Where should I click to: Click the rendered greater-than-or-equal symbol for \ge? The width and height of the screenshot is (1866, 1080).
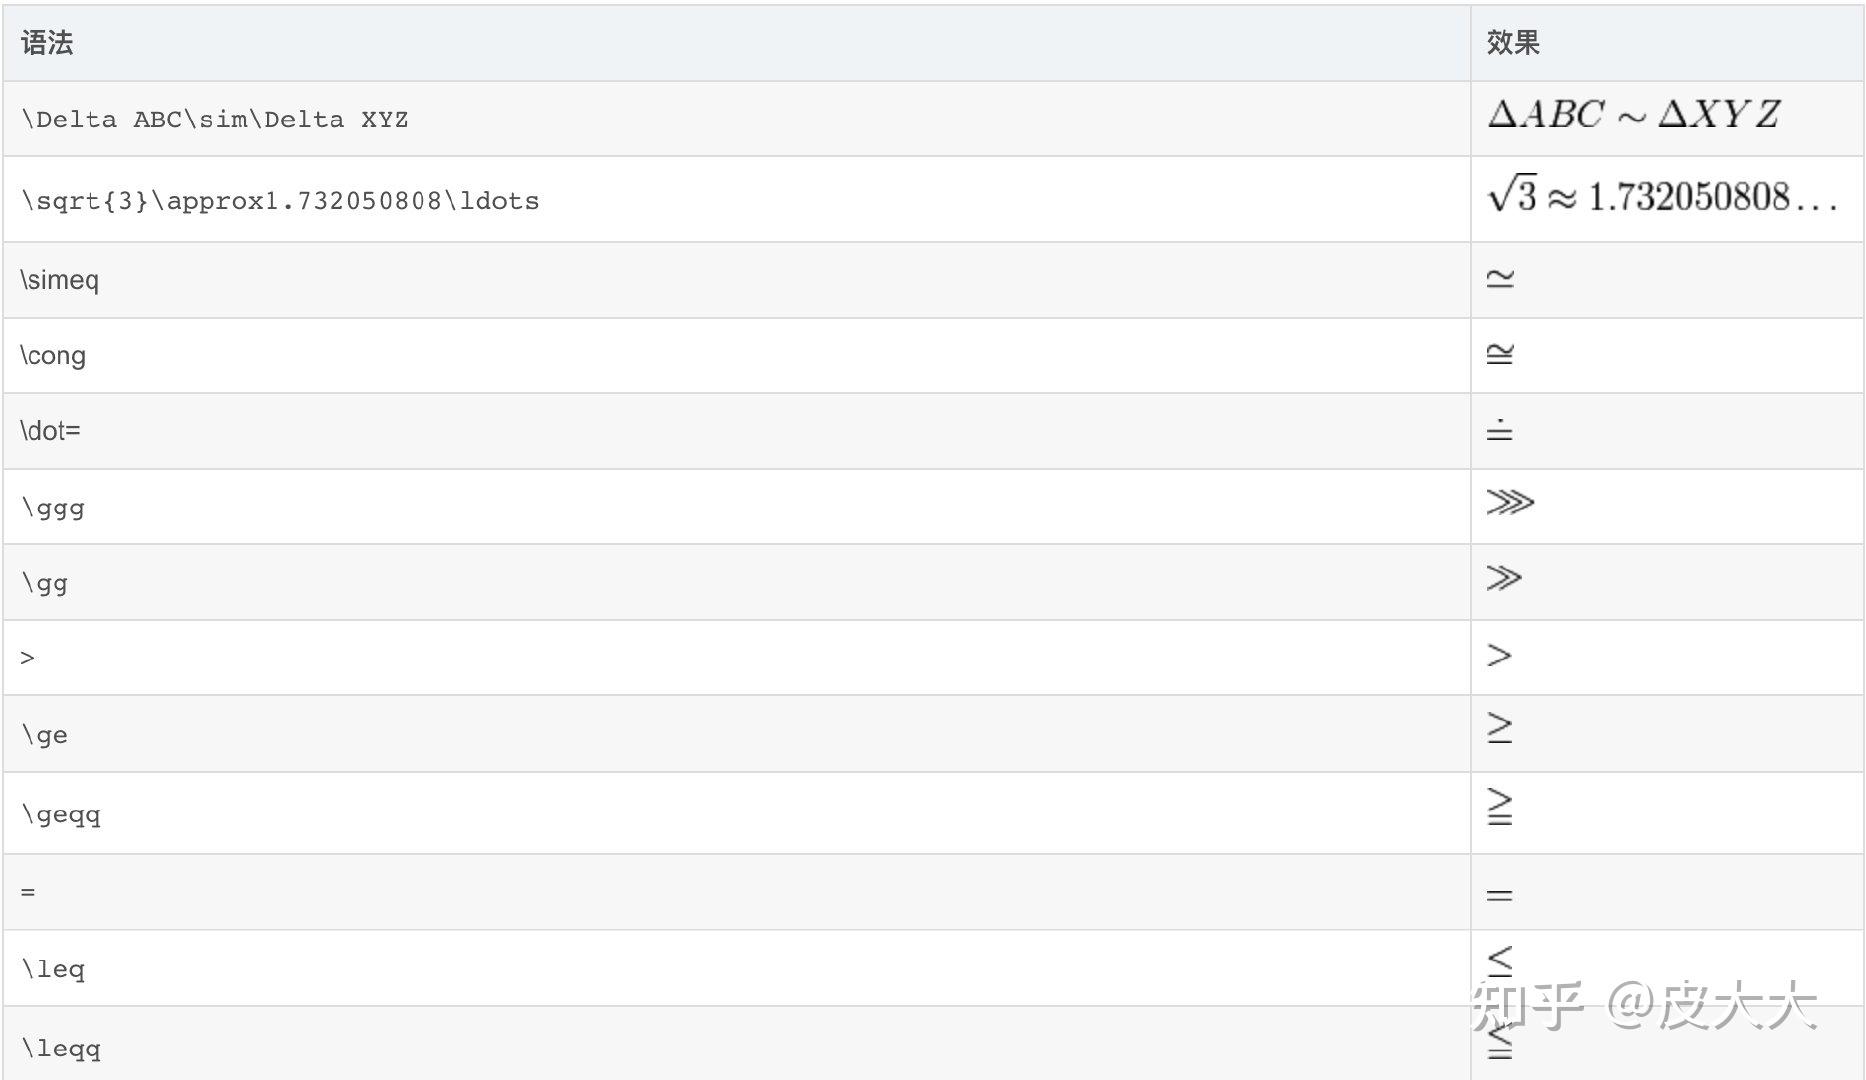[x=1499, y=728]
